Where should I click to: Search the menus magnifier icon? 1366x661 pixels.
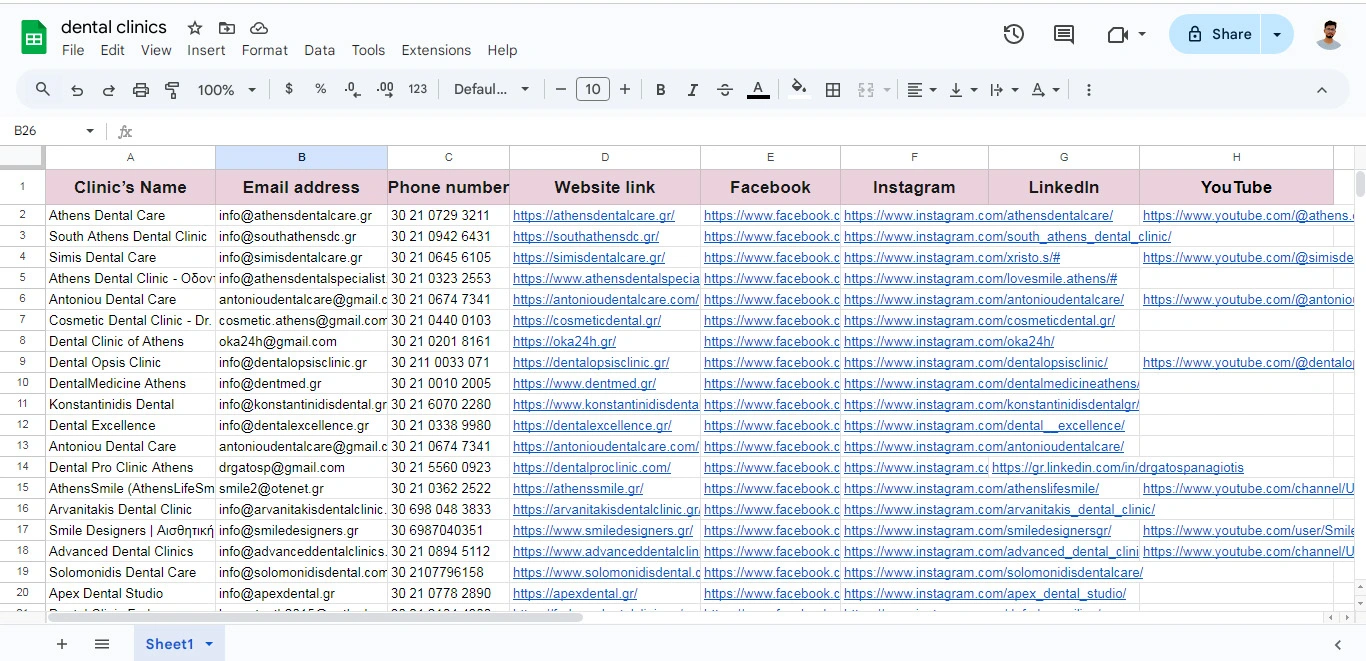coord(43,89)
